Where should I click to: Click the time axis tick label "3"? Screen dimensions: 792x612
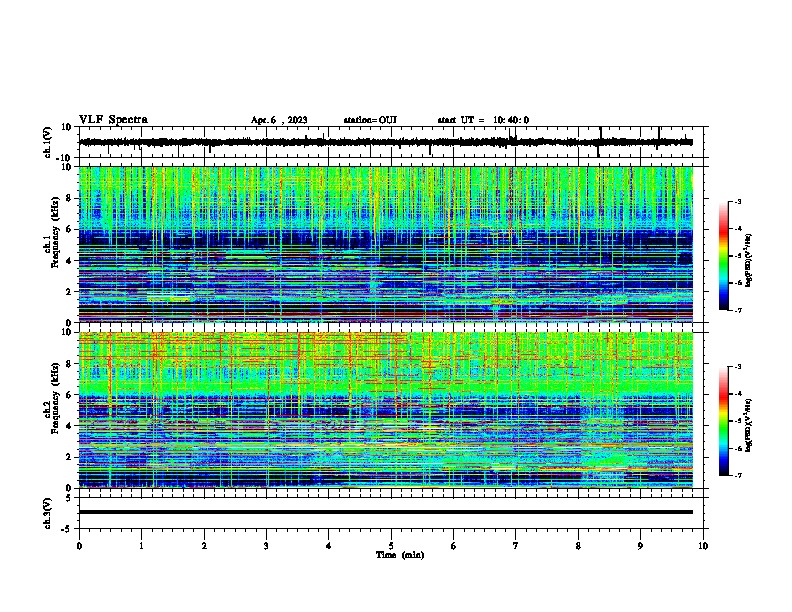click(266, 546)
